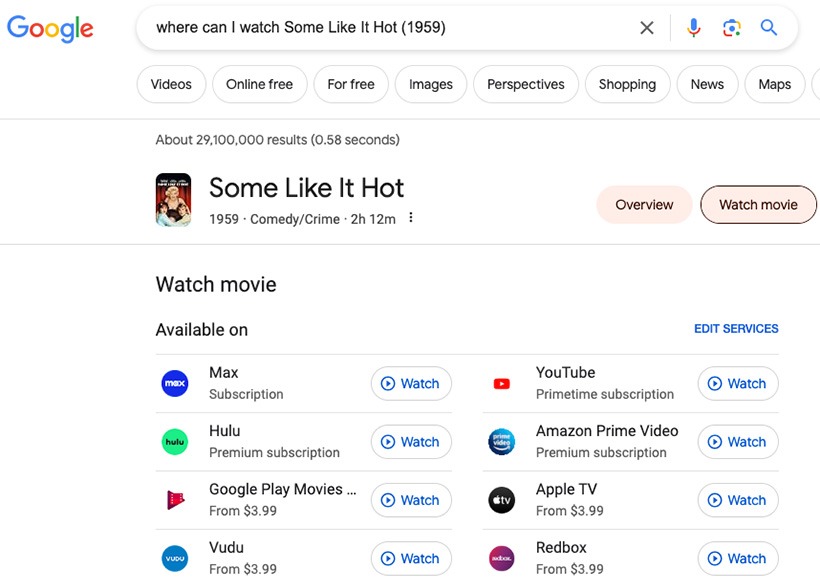Click the "Hulu" service name
This screenshot has width=820, height=584.
(x=224, y=431)
